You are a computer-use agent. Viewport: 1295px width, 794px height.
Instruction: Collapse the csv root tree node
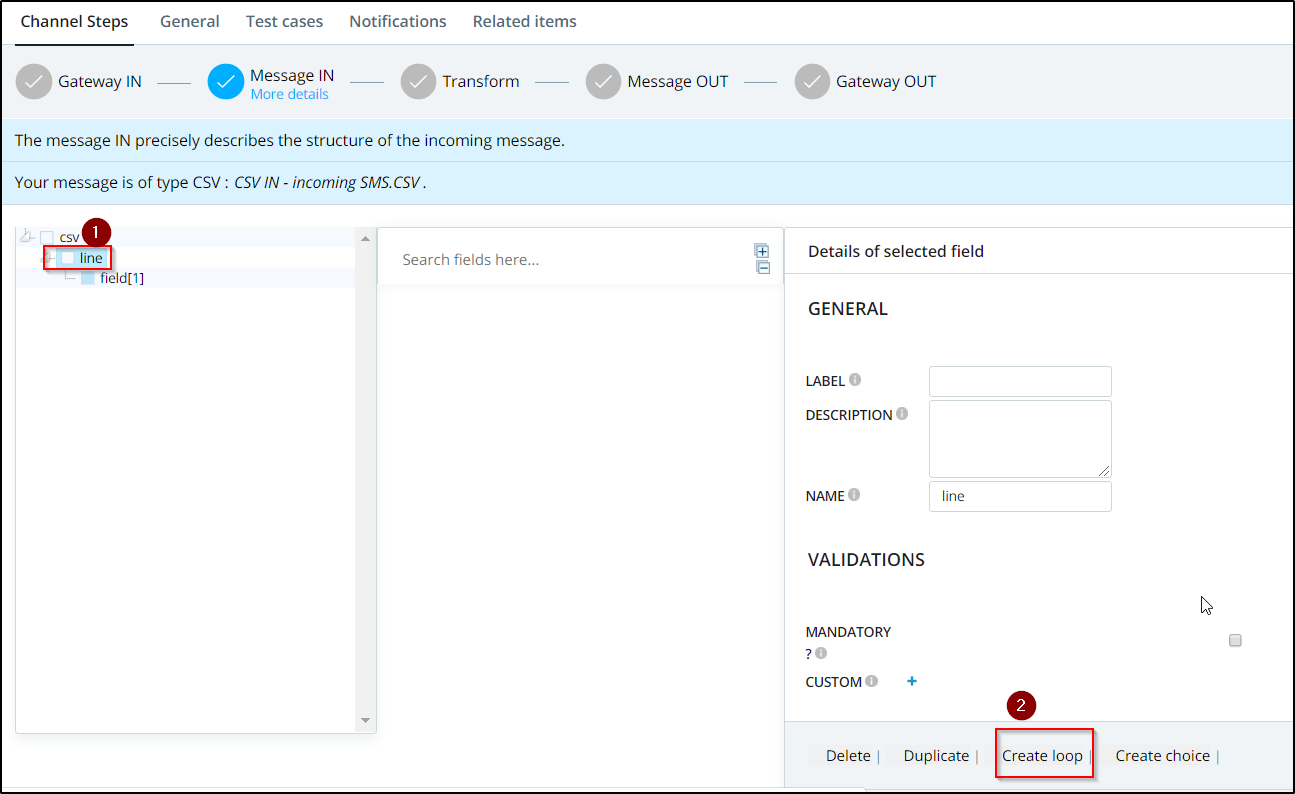tap(26, 237)
